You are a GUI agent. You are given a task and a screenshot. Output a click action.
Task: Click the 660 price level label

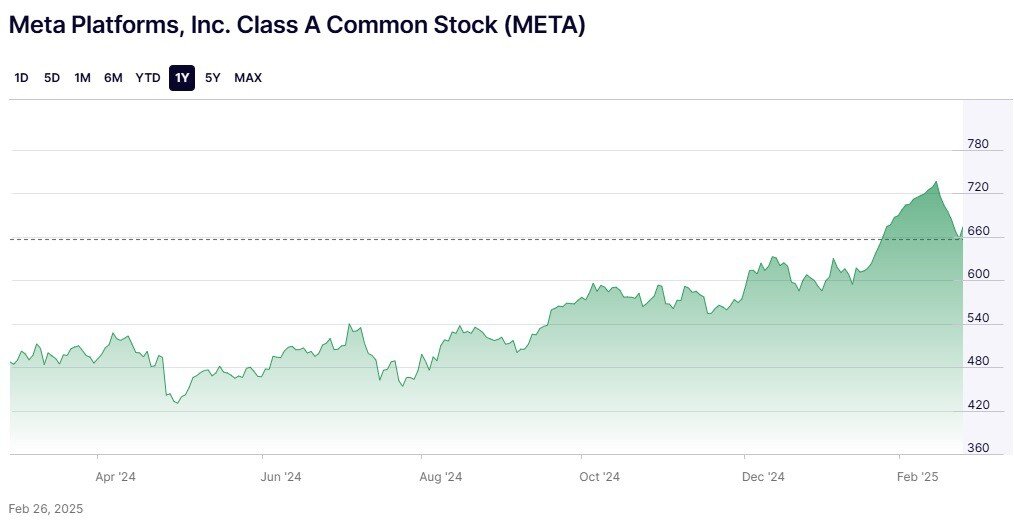[978, 231]
